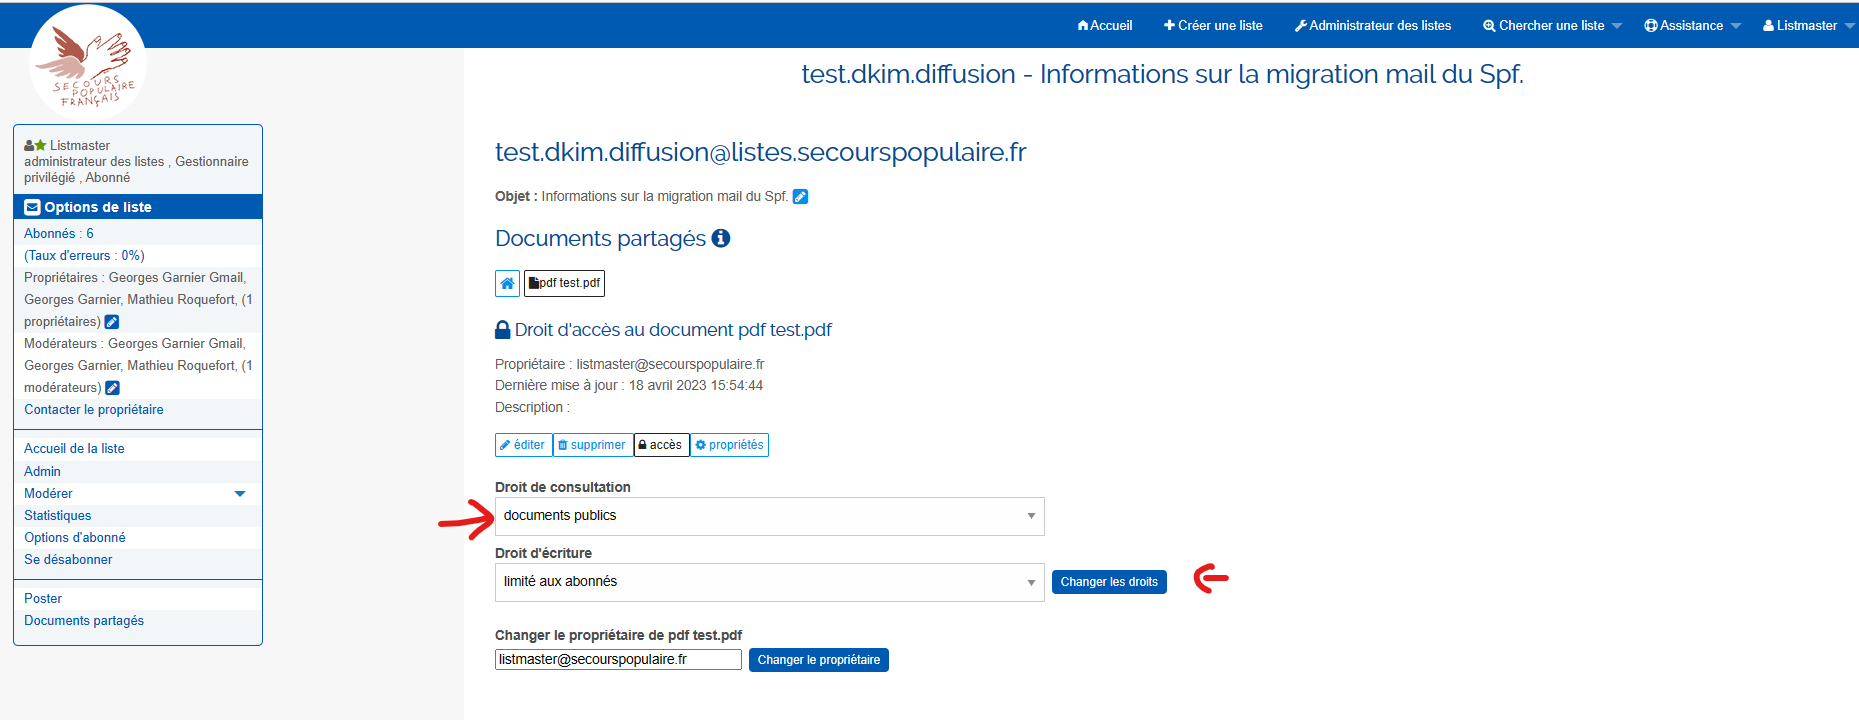Viewport: 1859px width, 720px height.
Task: Click the Changer le propriétaire button
Action: click(818, 660)
